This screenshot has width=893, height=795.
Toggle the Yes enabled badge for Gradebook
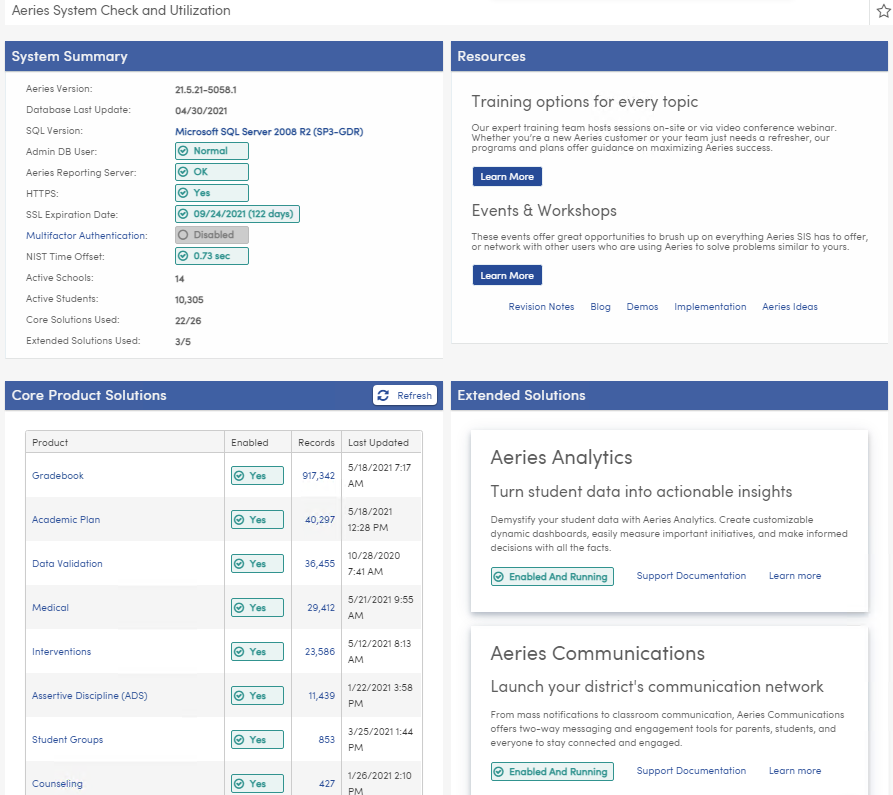257,475
